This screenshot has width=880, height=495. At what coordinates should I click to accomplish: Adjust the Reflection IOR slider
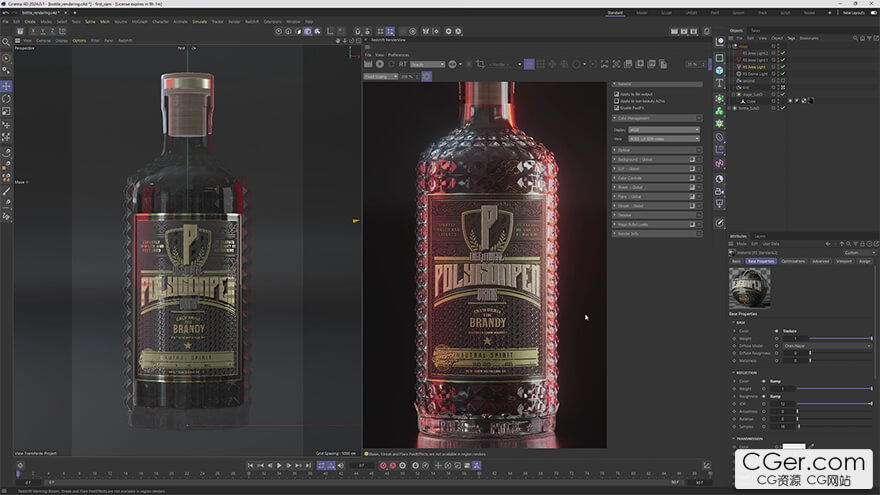point(834,404)
